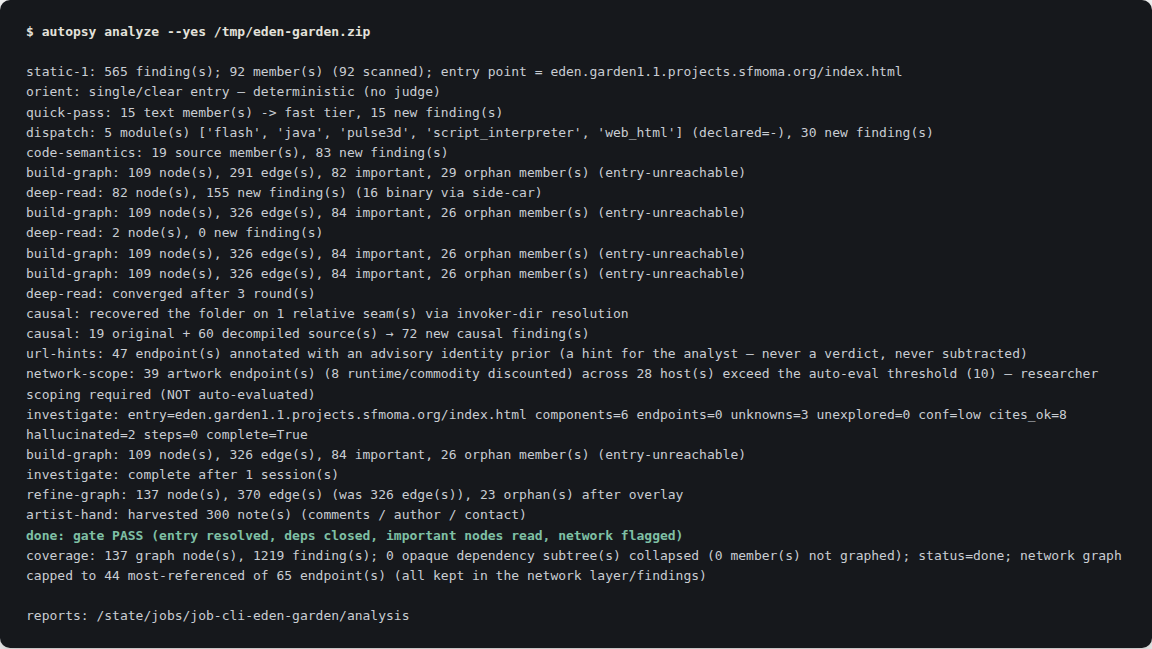Click the green 'done: gate PASS' line

[x=354, y=535]
